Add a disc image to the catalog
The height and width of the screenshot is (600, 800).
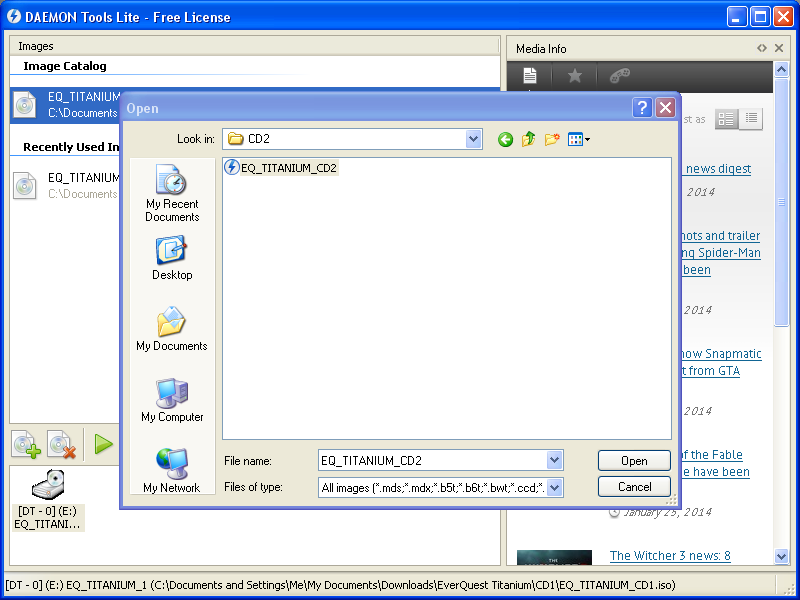(25, 444)
